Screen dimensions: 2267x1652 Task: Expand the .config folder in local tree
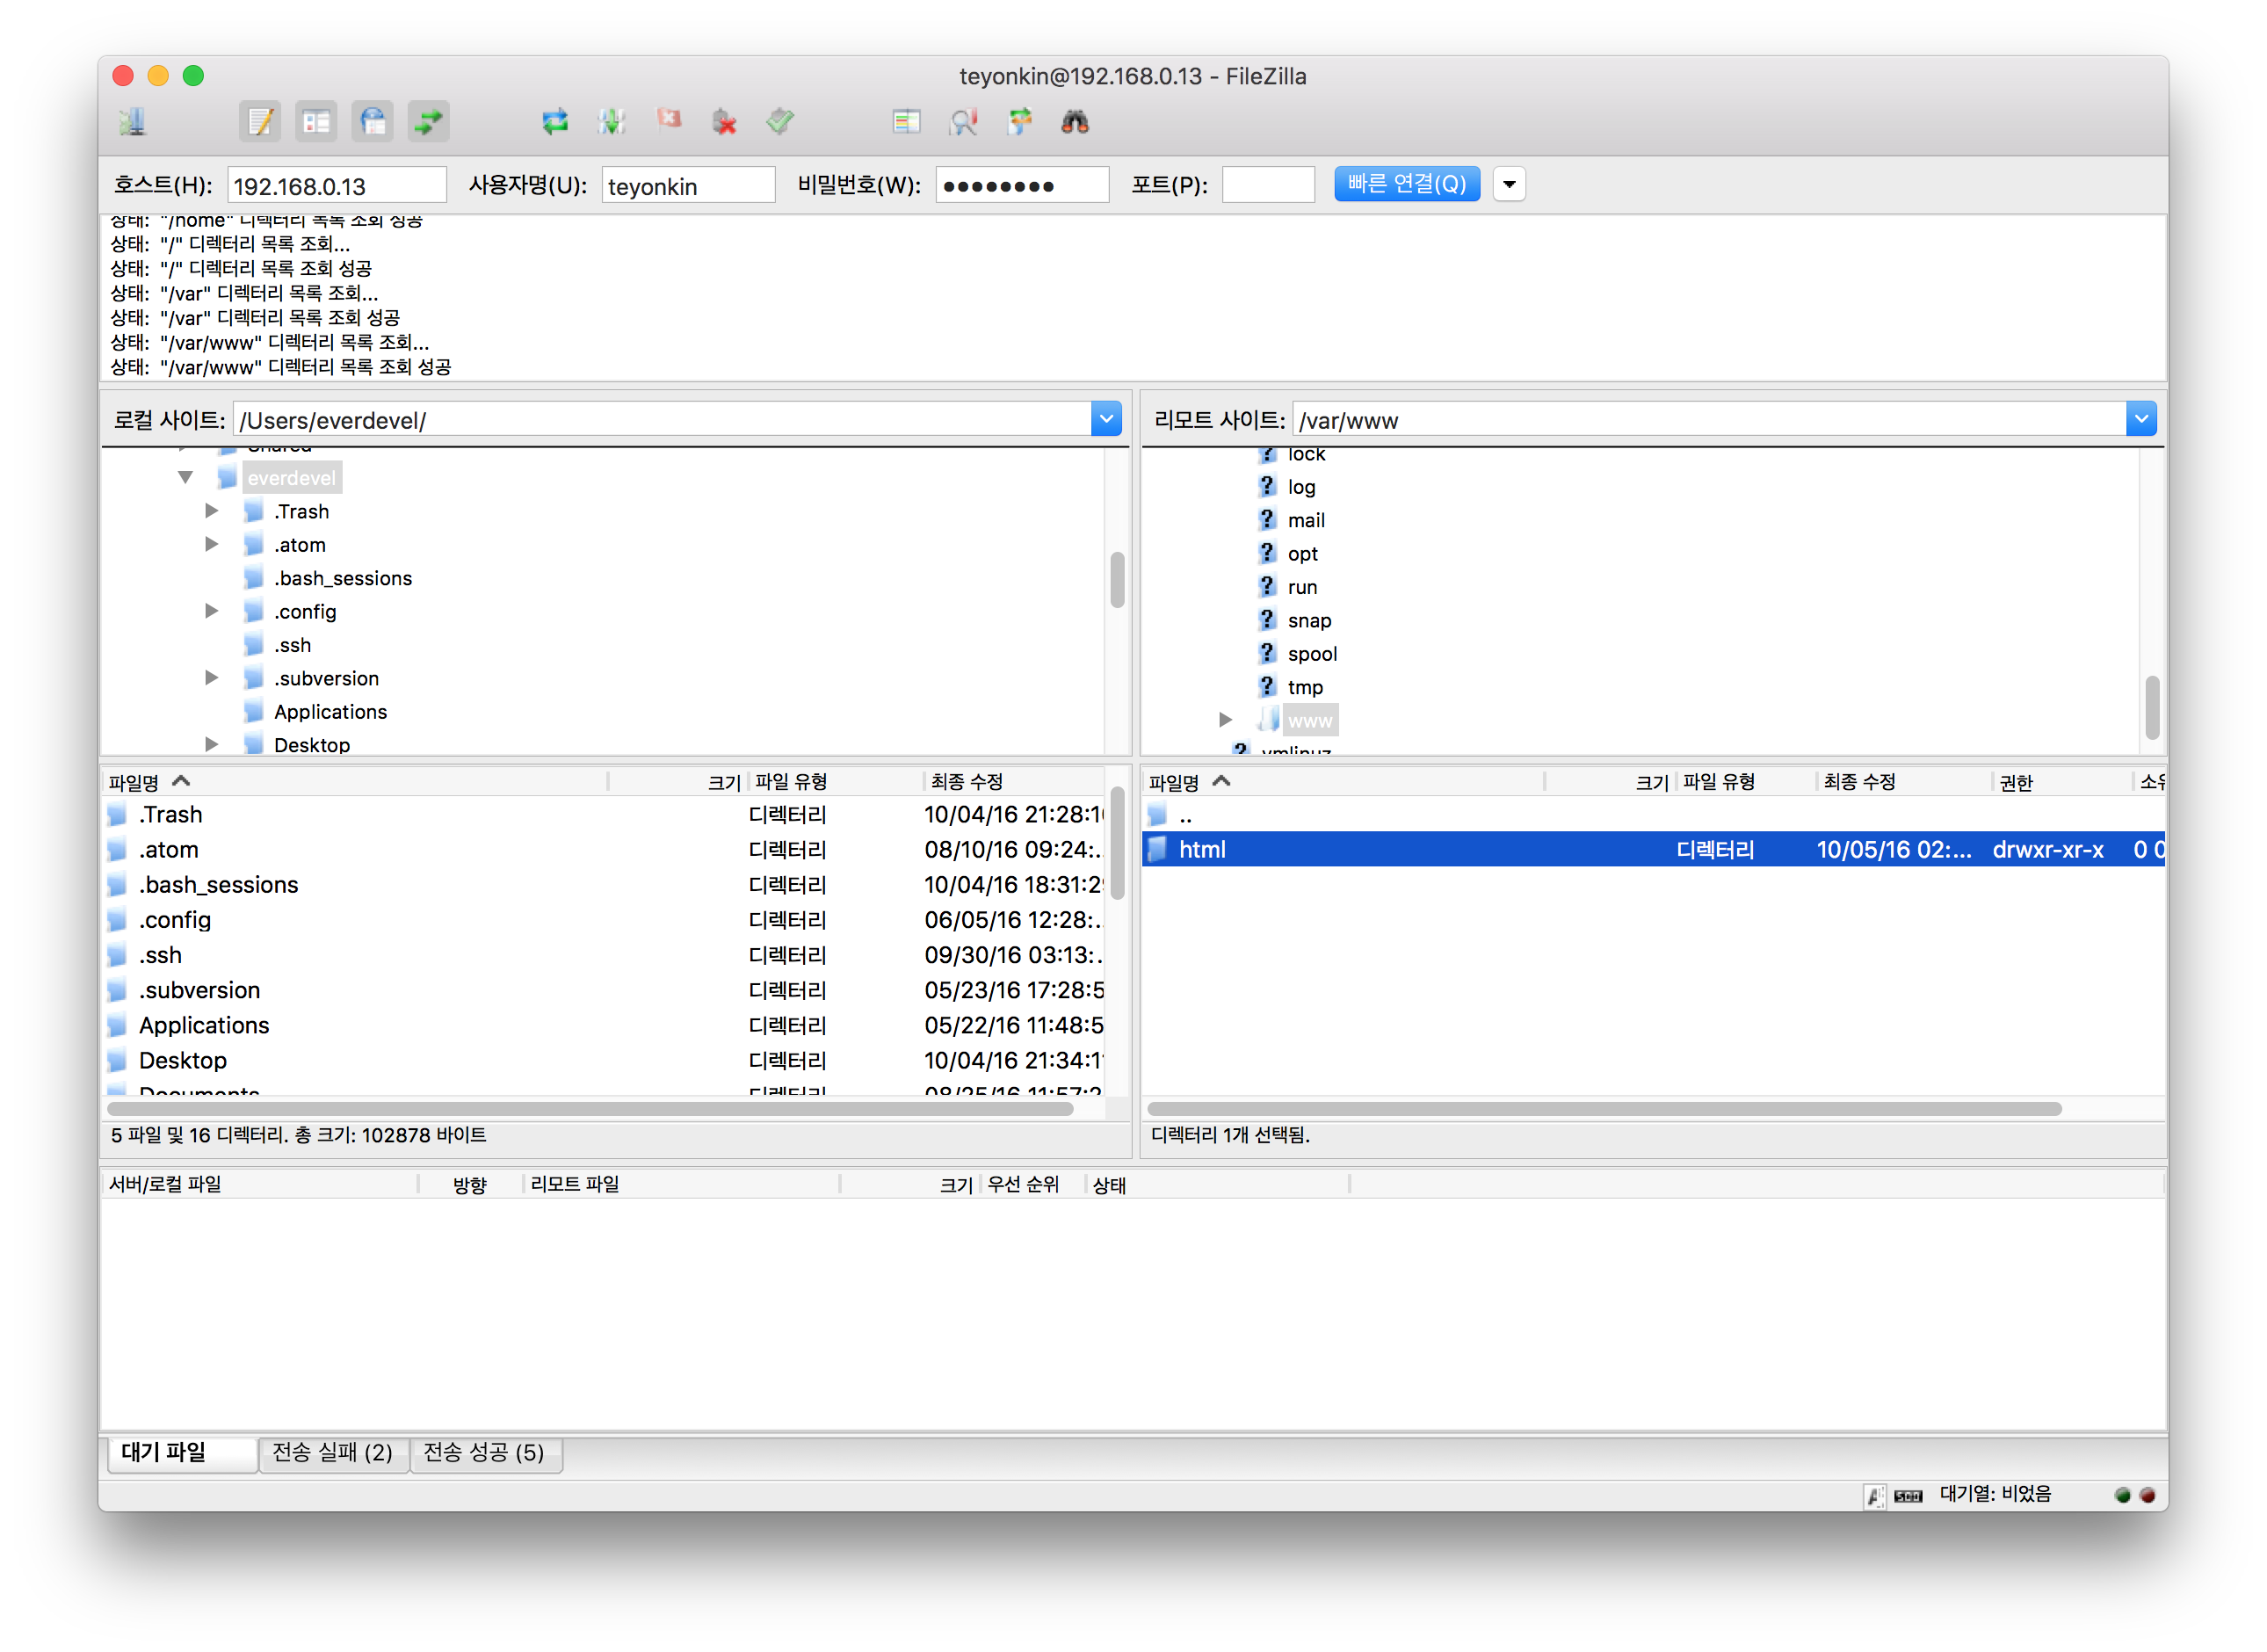click(211, 611)
